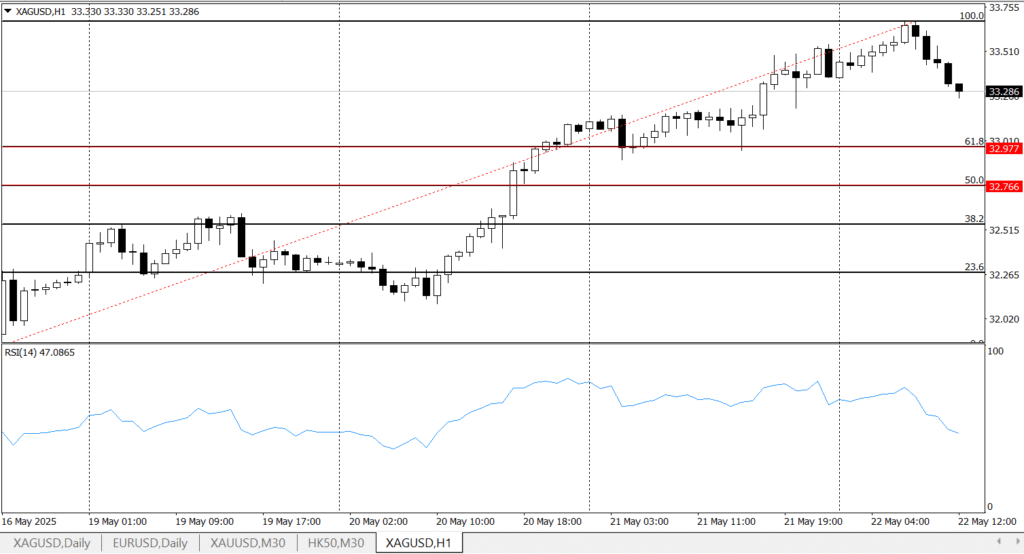Click the 21 May 11:00 time axis label
This screenshot has height=554, width=1024.
point(726,521)
